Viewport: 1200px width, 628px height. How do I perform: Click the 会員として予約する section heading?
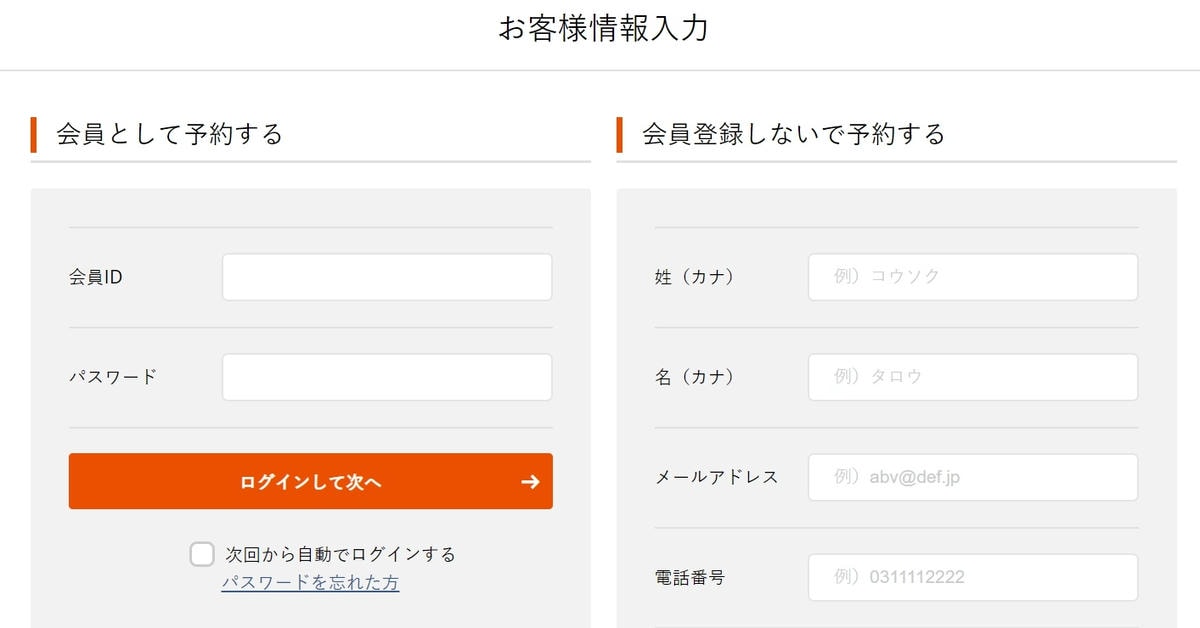tap(170, 134)
